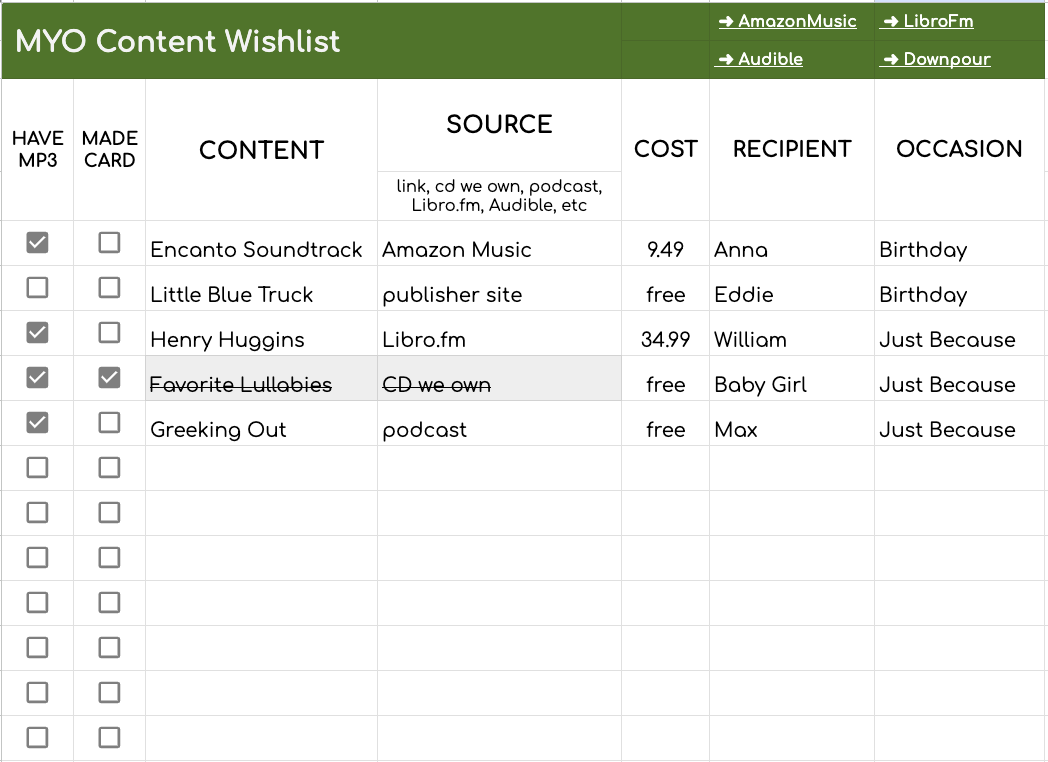Select the COST column header
1048x762 pixels.
(666, 149)
